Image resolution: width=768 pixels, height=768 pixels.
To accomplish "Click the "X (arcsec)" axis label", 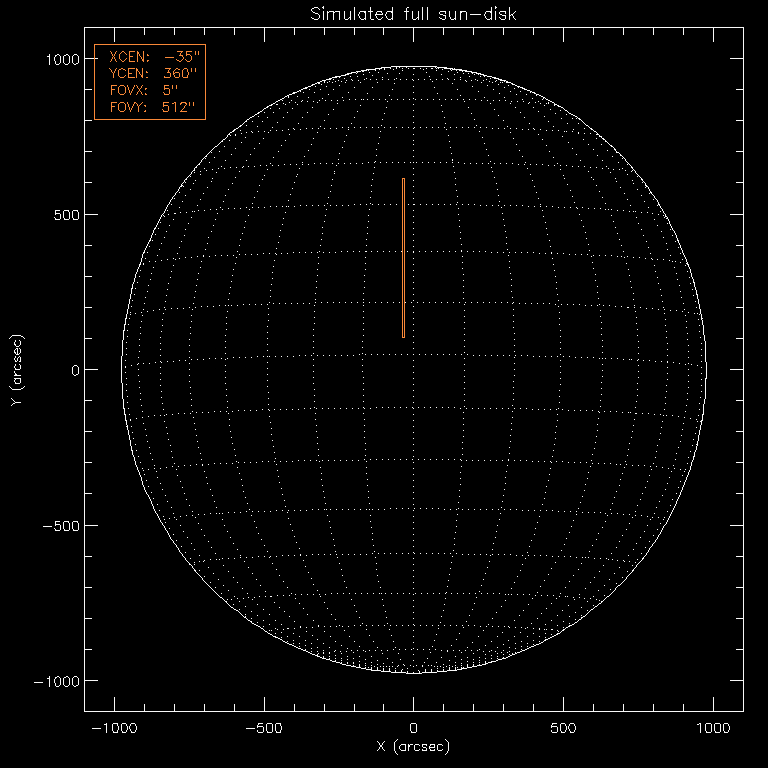I will pyautogui.click(x=413, y=747).
